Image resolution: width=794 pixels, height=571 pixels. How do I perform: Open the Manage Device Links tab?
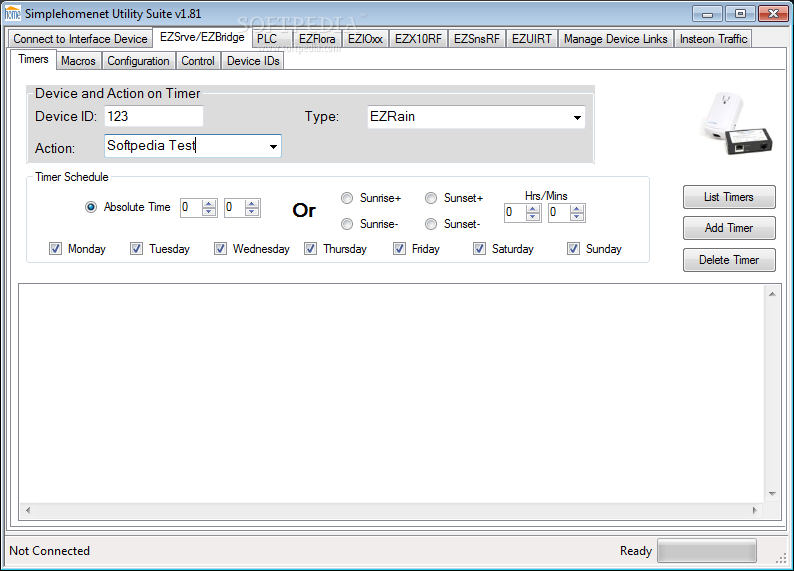[616, 39]
